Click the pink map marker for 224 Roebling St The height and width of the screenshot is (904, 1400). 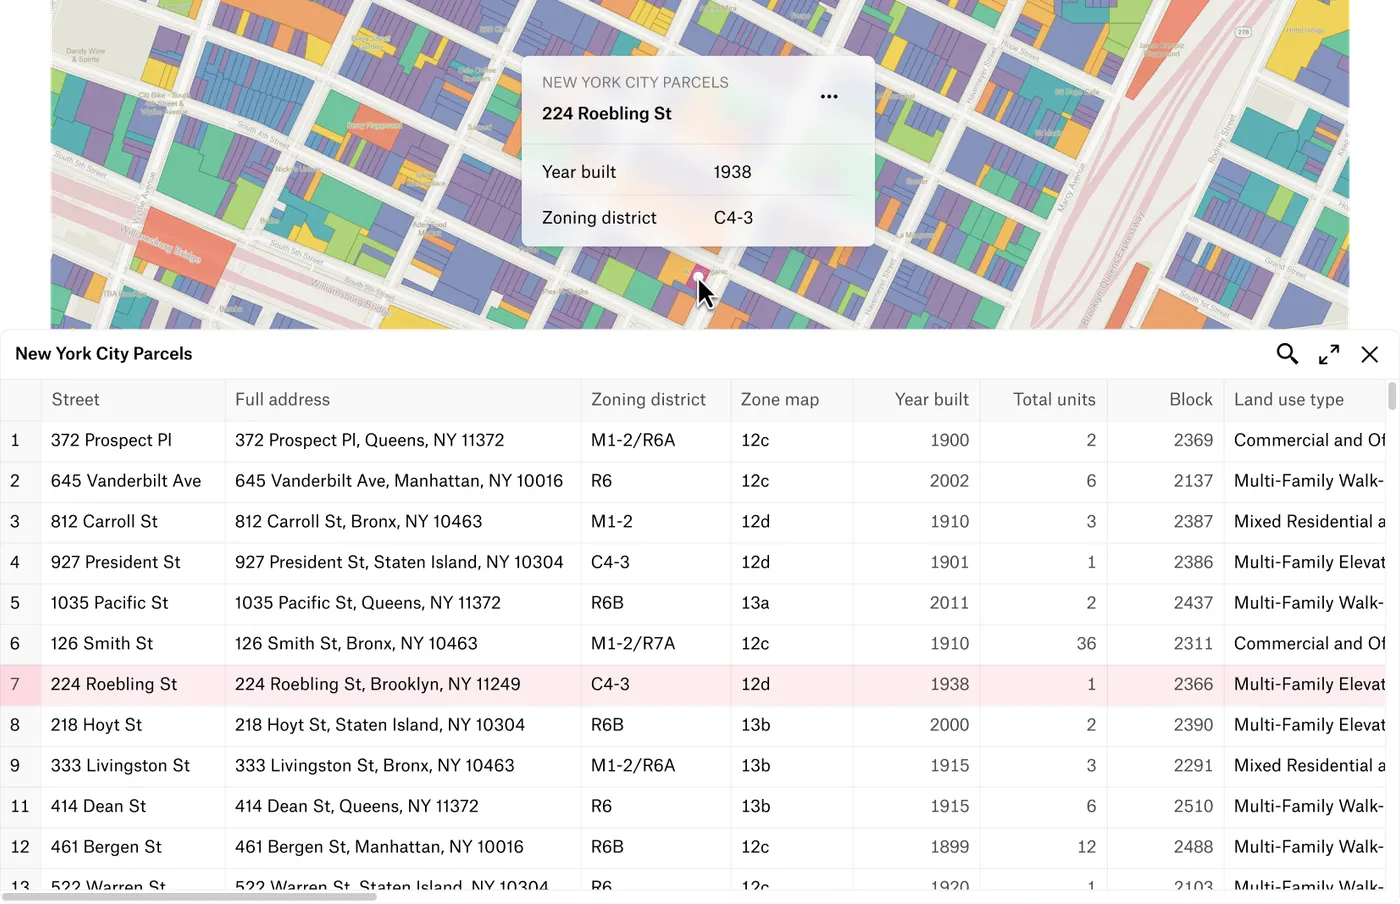[x=699, y=276]
